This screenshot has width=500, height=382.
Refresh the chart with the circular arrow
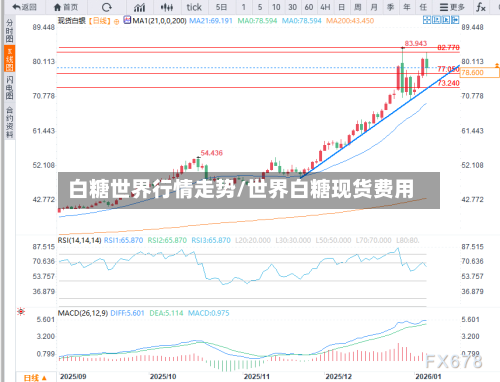(107, 7)
